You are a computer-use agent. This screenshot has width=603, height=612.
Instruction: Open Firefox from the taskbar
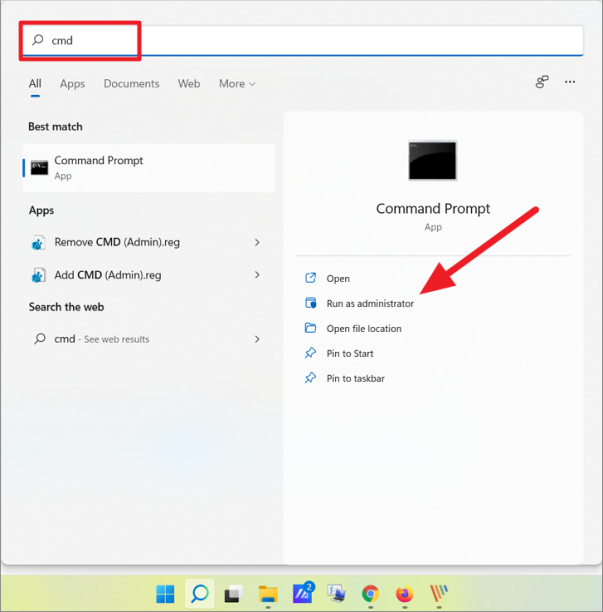(405, 594)
